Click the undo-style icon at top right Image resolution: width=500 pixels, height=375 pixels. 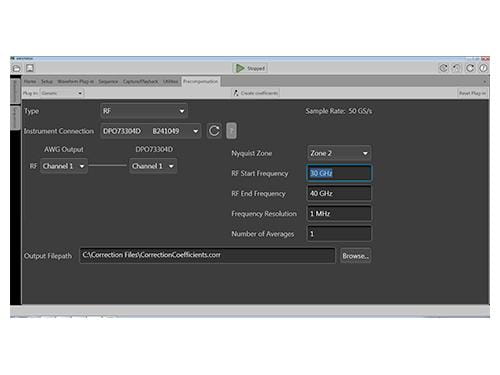[456, 68]
